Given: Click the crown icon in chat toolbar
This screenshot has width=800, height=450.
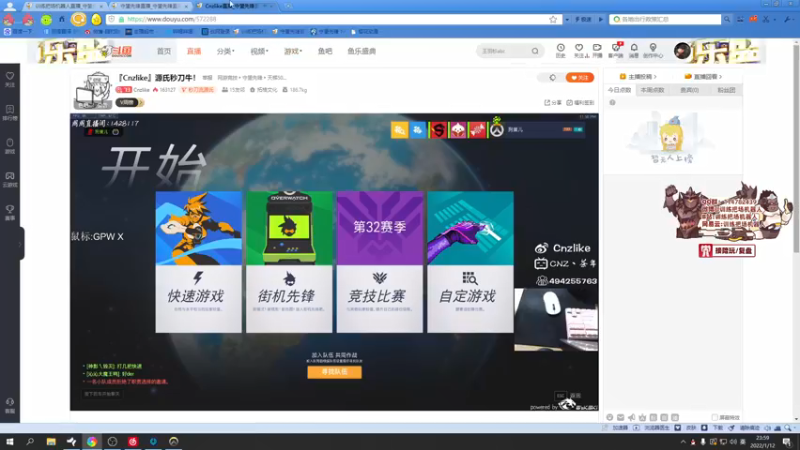Looking at the screenshot, I should (x=642, y=417).
